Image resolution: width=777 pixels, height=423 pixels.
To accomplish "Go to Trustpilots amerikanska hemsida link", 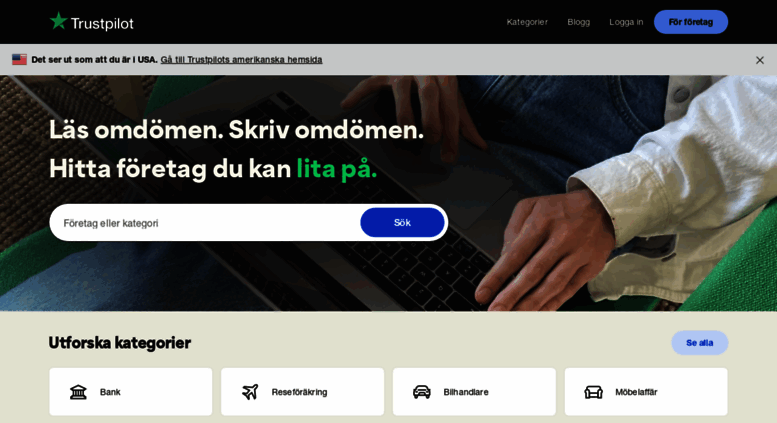I will pos(241,59).
